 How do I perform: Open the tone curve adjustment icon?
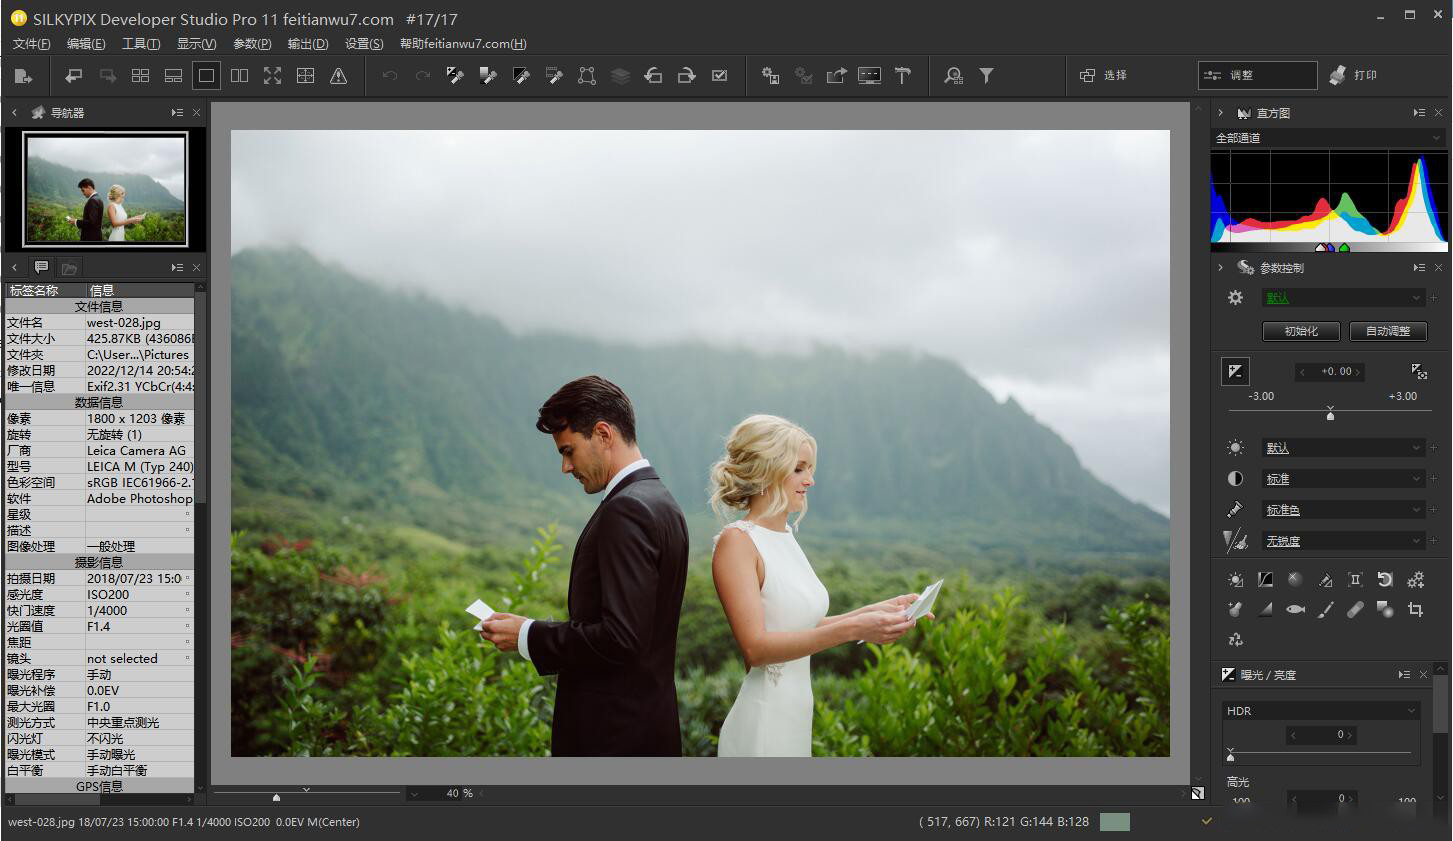tap(1265, 579)
